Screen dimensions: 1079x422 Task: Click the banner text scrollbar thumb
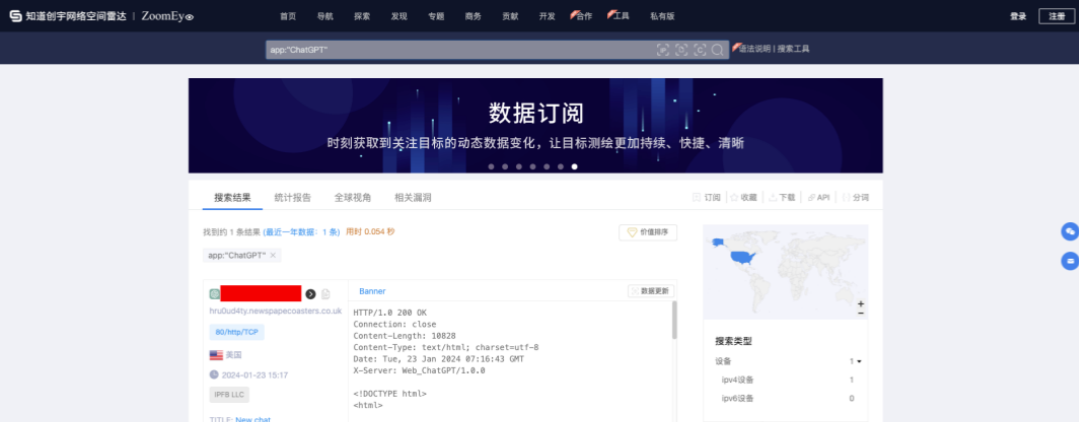[x=674, y=320]
